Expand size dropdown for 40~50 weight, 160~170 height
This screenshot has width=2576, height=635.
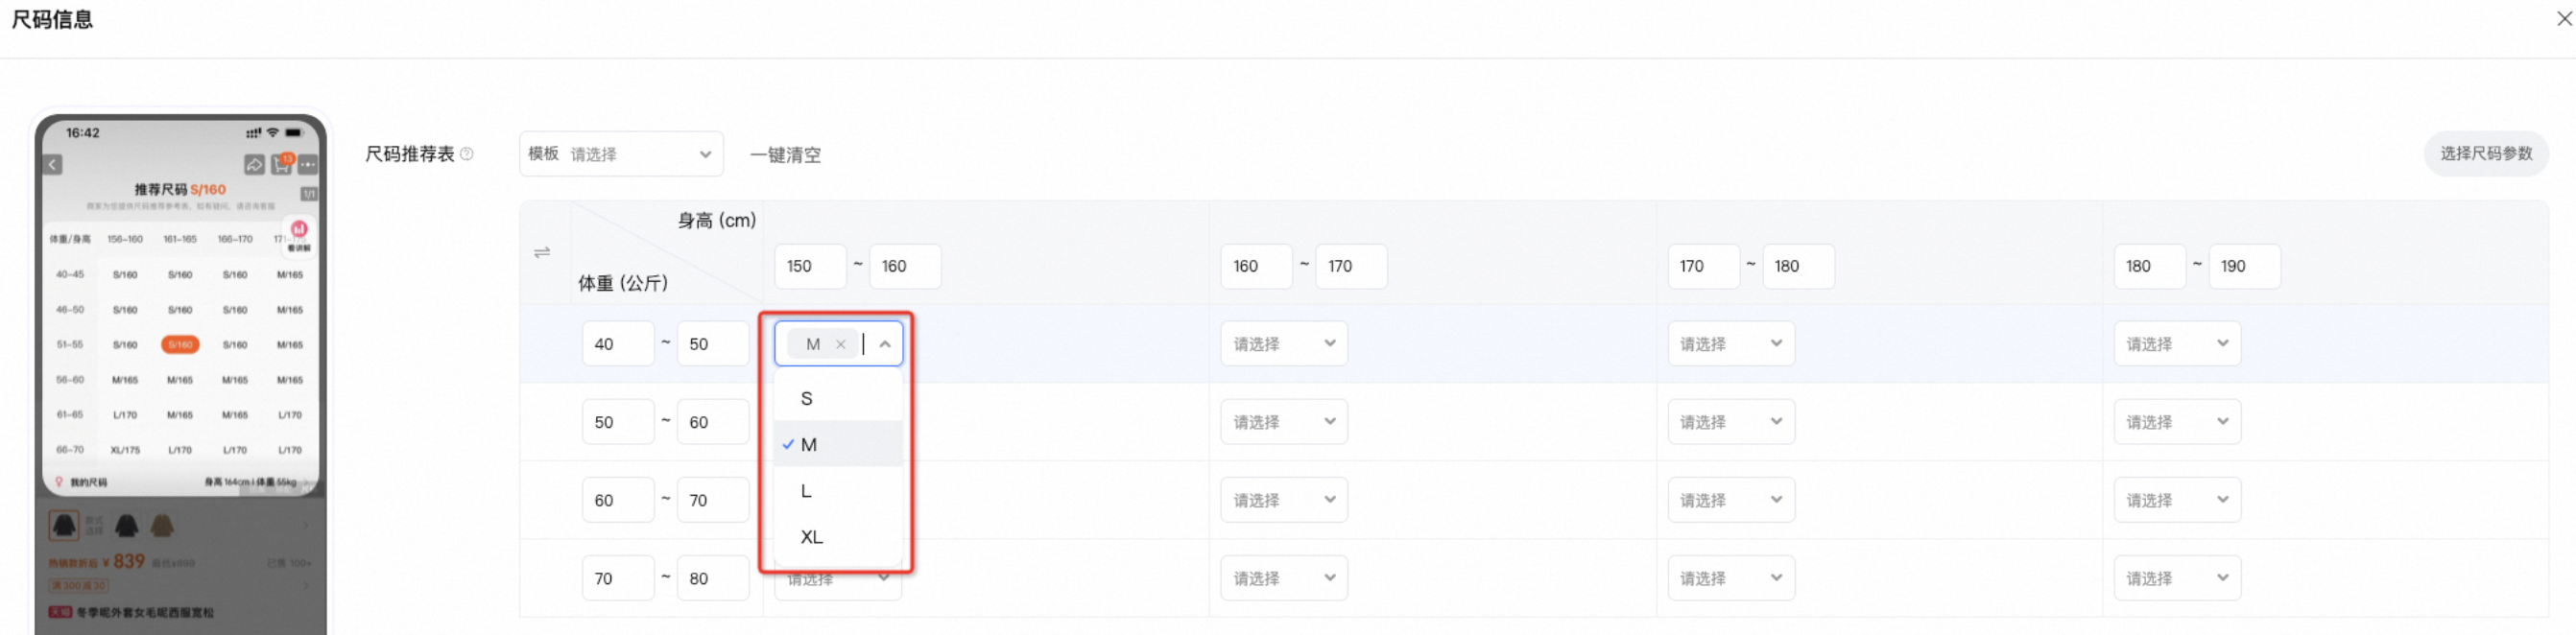(x=1284, y=344)
